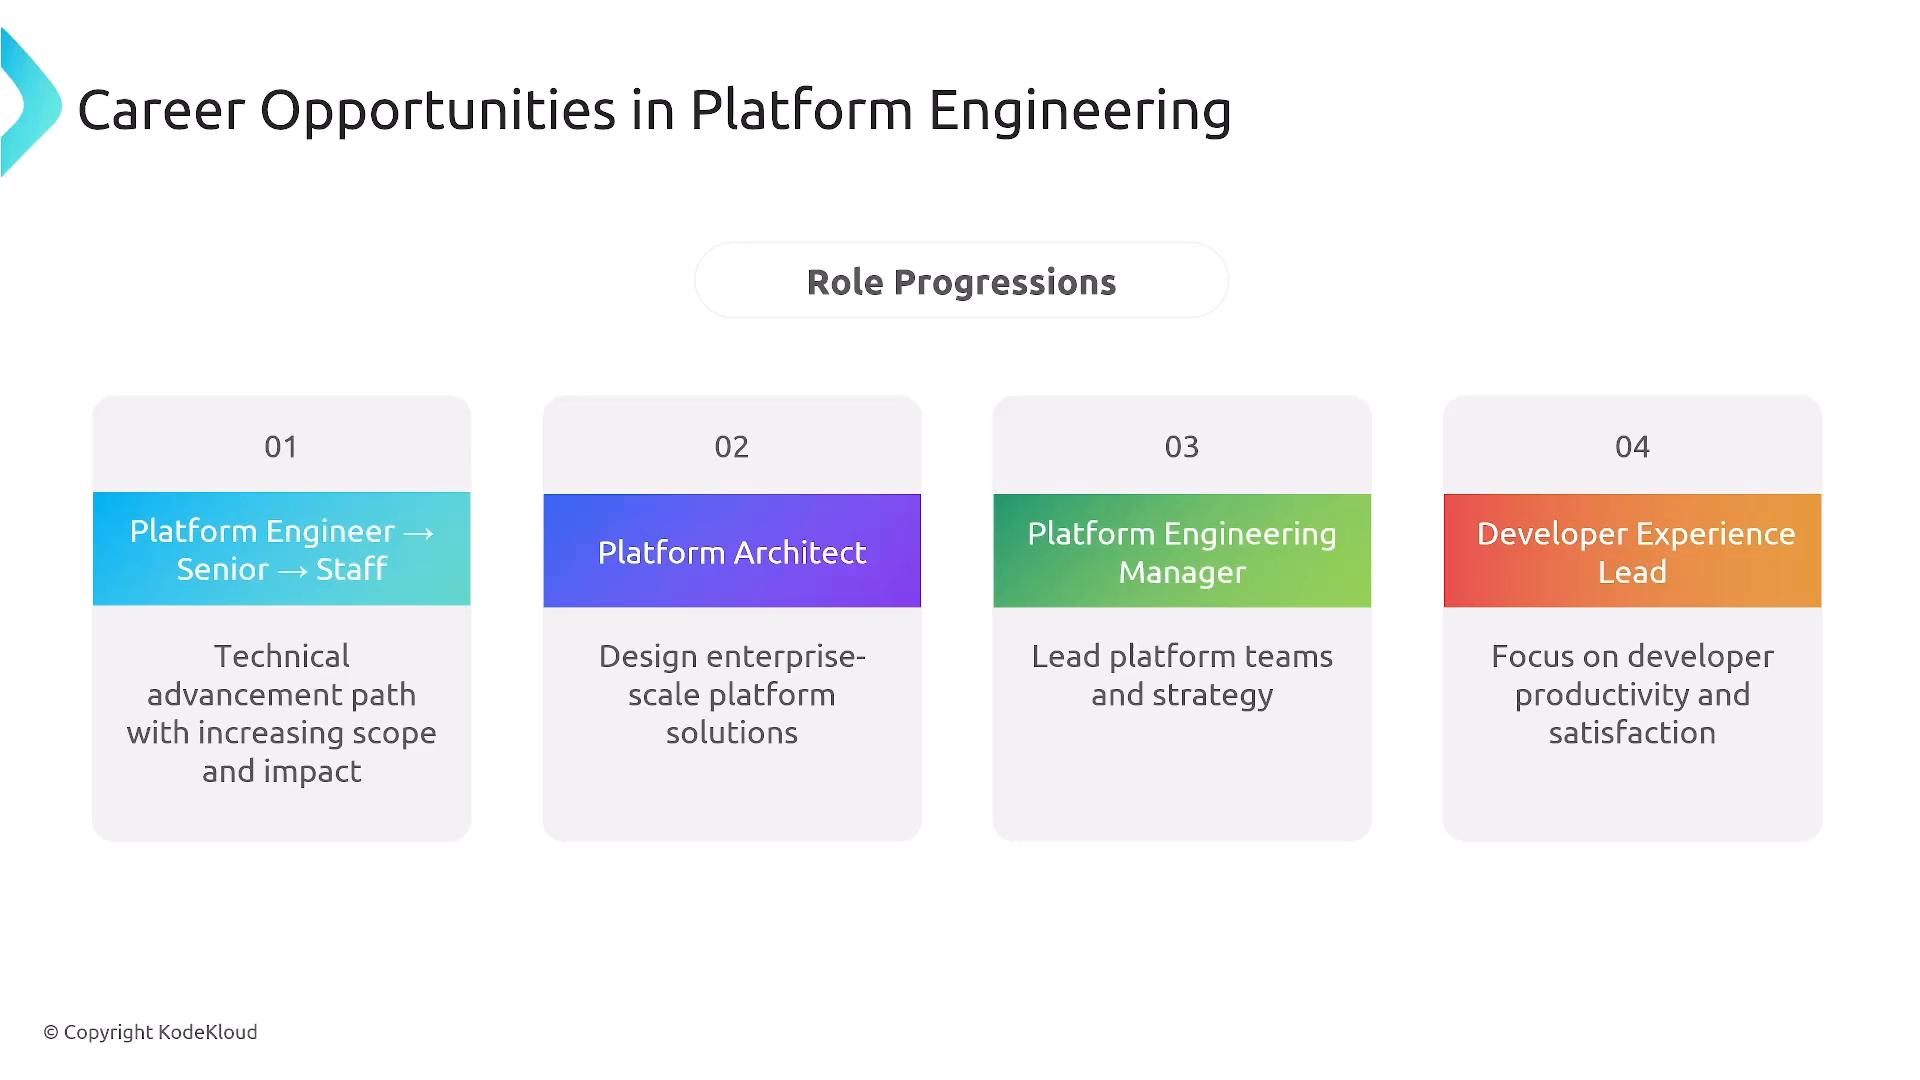
Task: Click 'Lead platform teams and strategy' description
Action: (x=1182, y=675)
